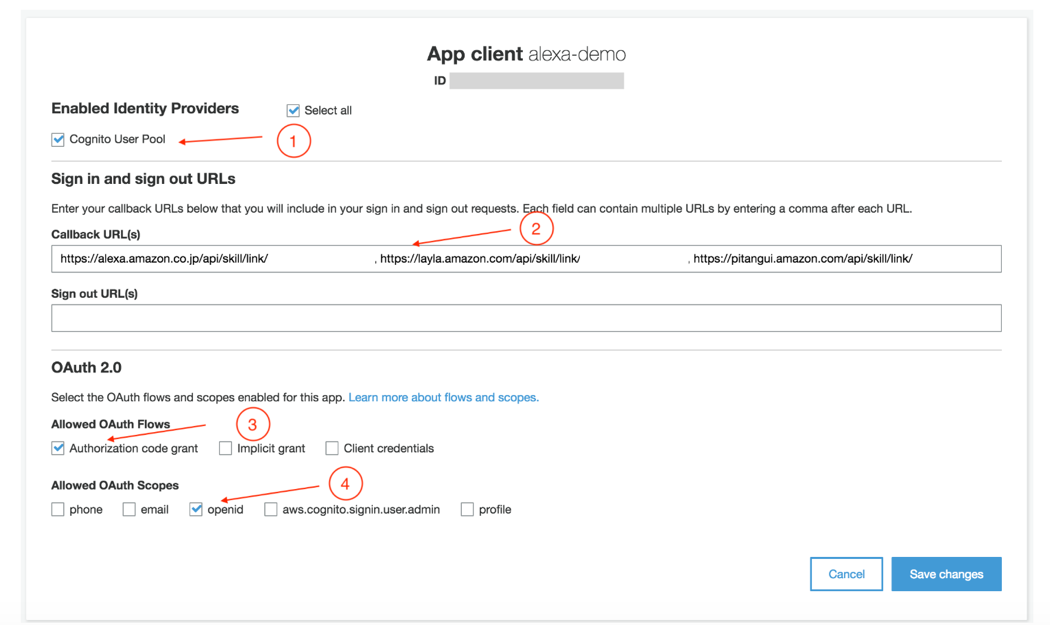Click the greyed-out App client ID field

point(536,81)
